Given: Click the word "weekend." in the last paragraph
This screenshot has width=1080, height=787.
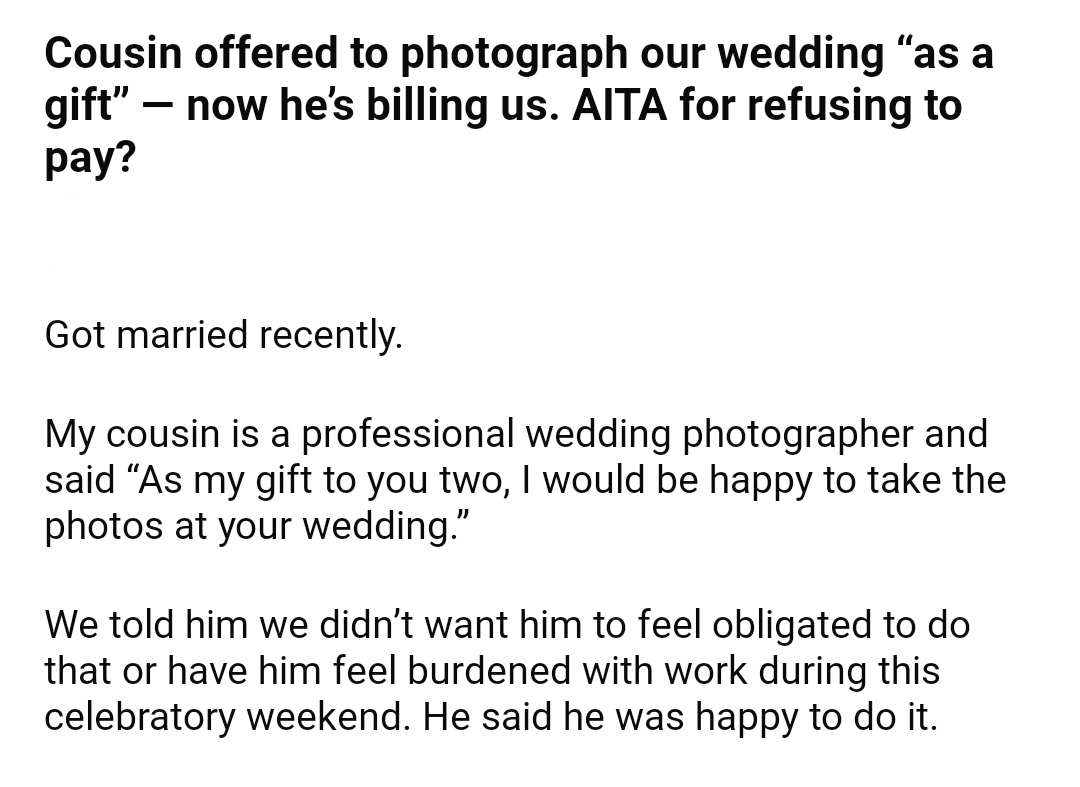Looking at the screenshot, I should click(329, 717).
